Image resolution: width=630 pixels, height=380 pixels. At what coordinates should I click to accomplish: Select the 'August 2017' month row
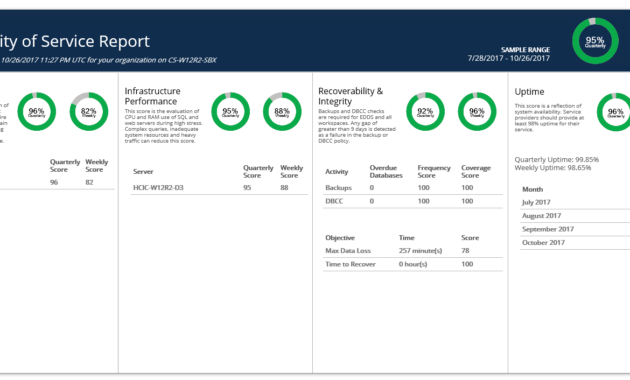(x=575, y=216)
